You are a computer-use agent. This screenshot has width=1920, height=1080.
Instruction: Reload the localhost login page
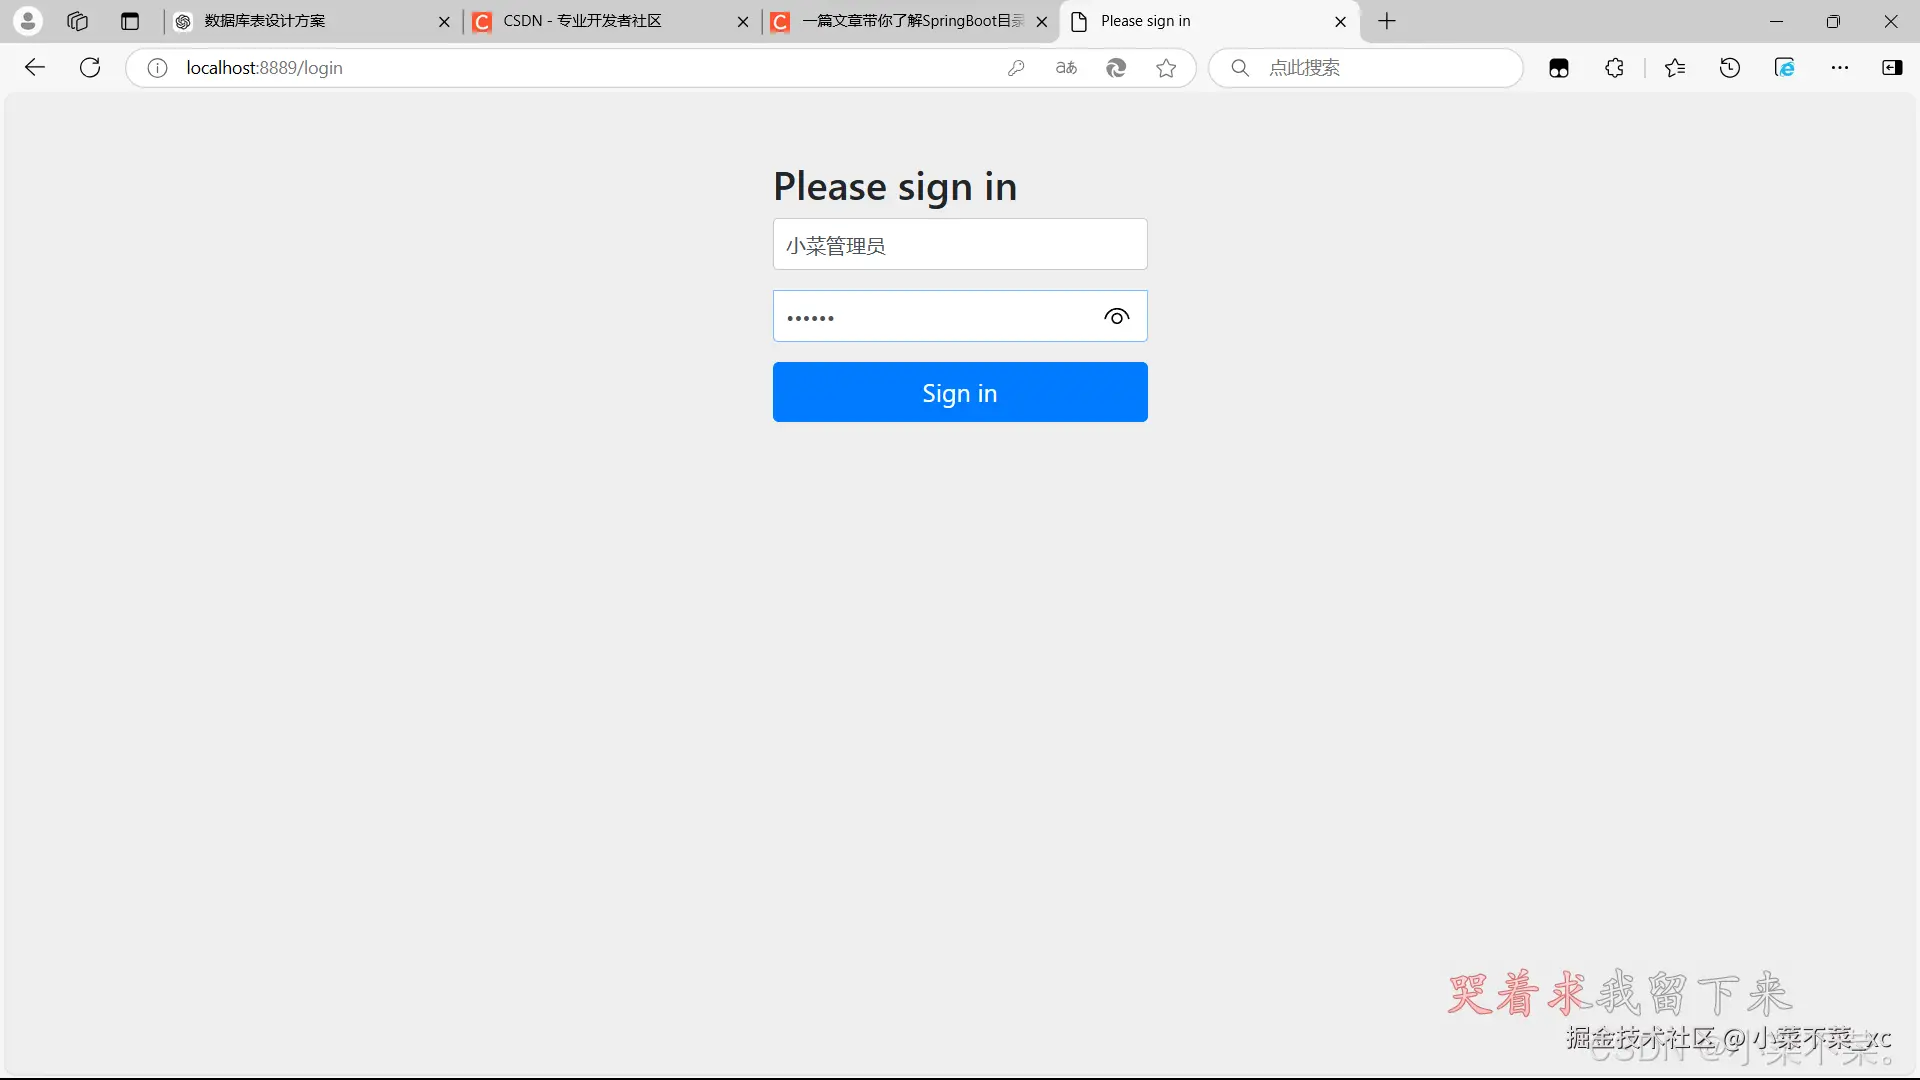(x=90, y=68)
